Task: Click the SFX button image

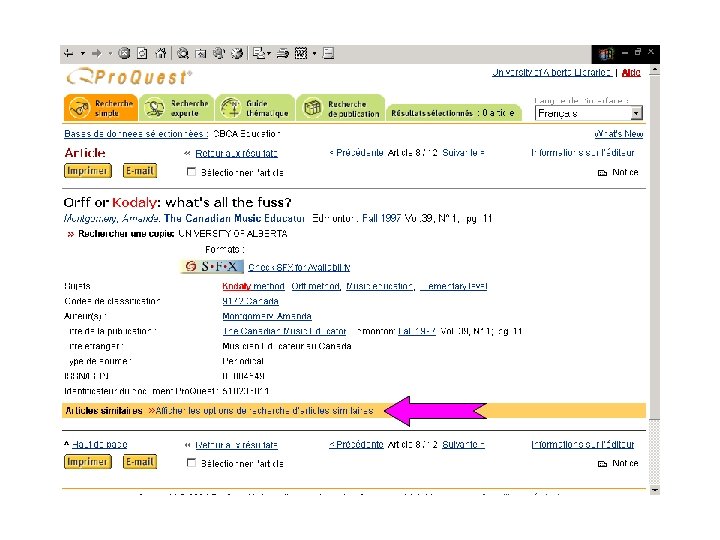Action: [212, 267]
